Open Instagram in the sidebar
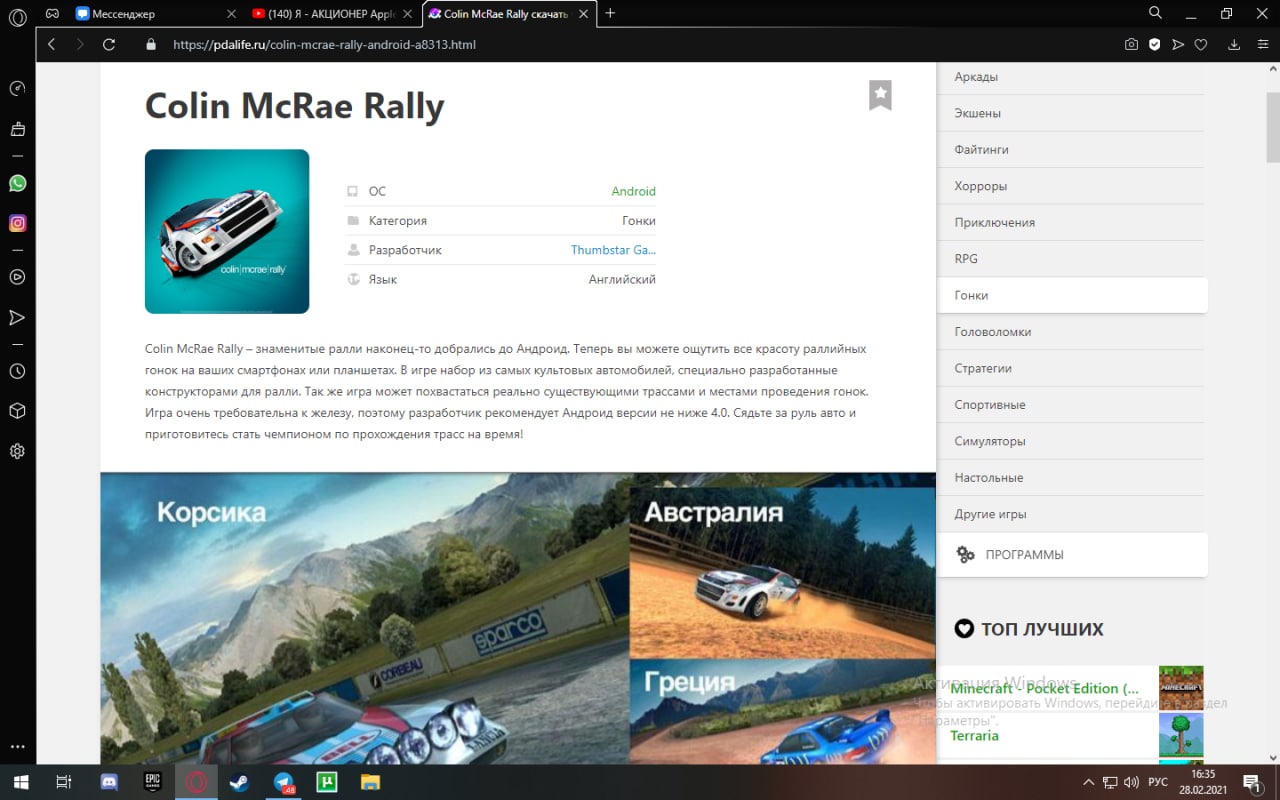This screenshot has height=800, width=1280. pyautogui.click(x=17, y=223)
